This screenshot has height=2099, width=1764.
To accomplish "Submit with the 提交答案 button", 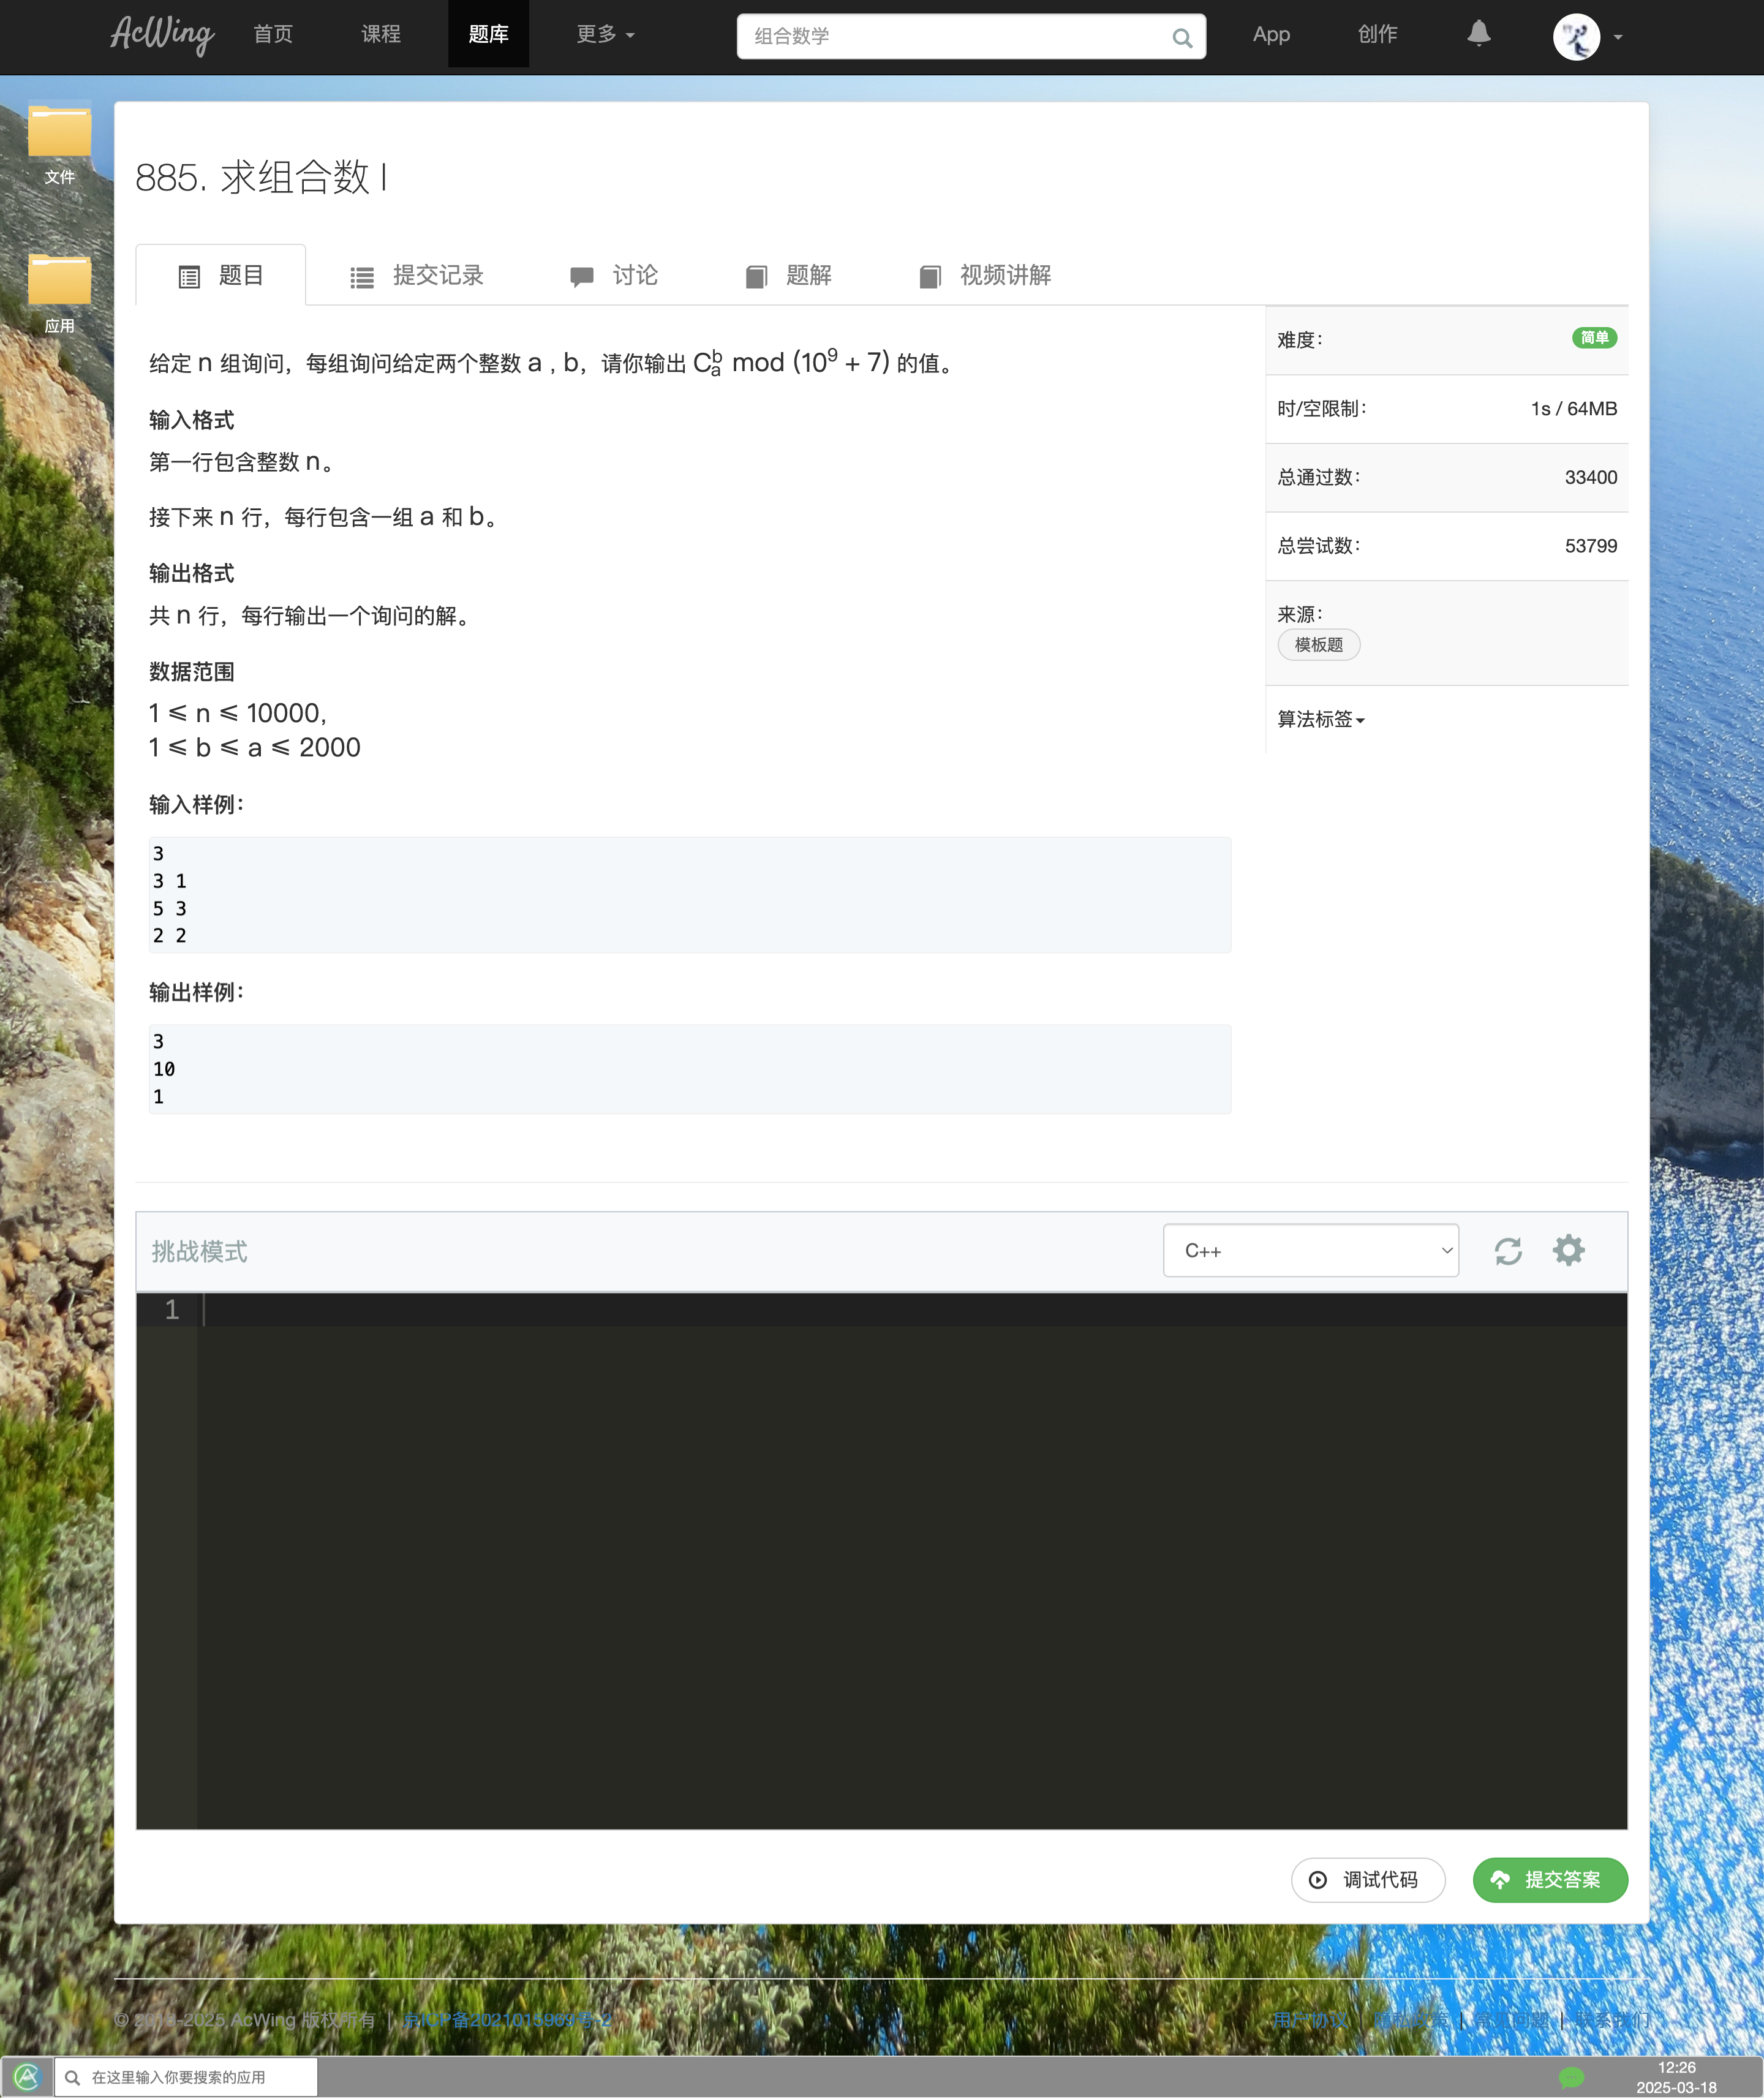I will (x=1550, y=1880).
